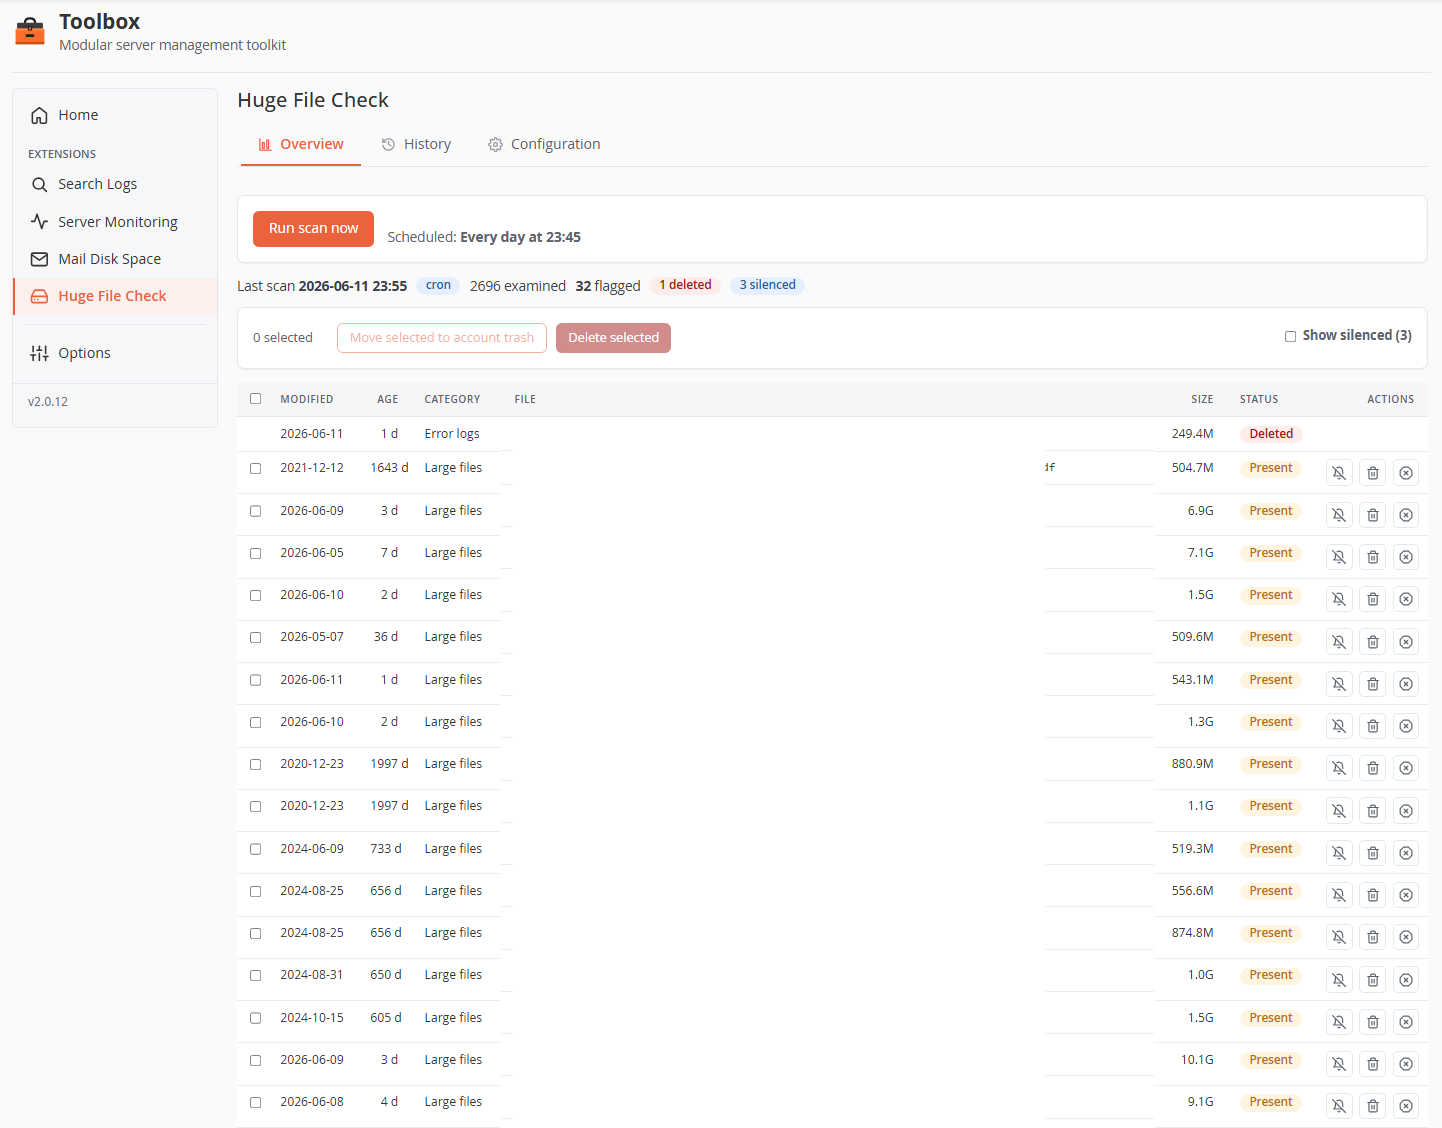Open Options in the sidebar
This screenshot has height=1128, width=1442.
115,353
